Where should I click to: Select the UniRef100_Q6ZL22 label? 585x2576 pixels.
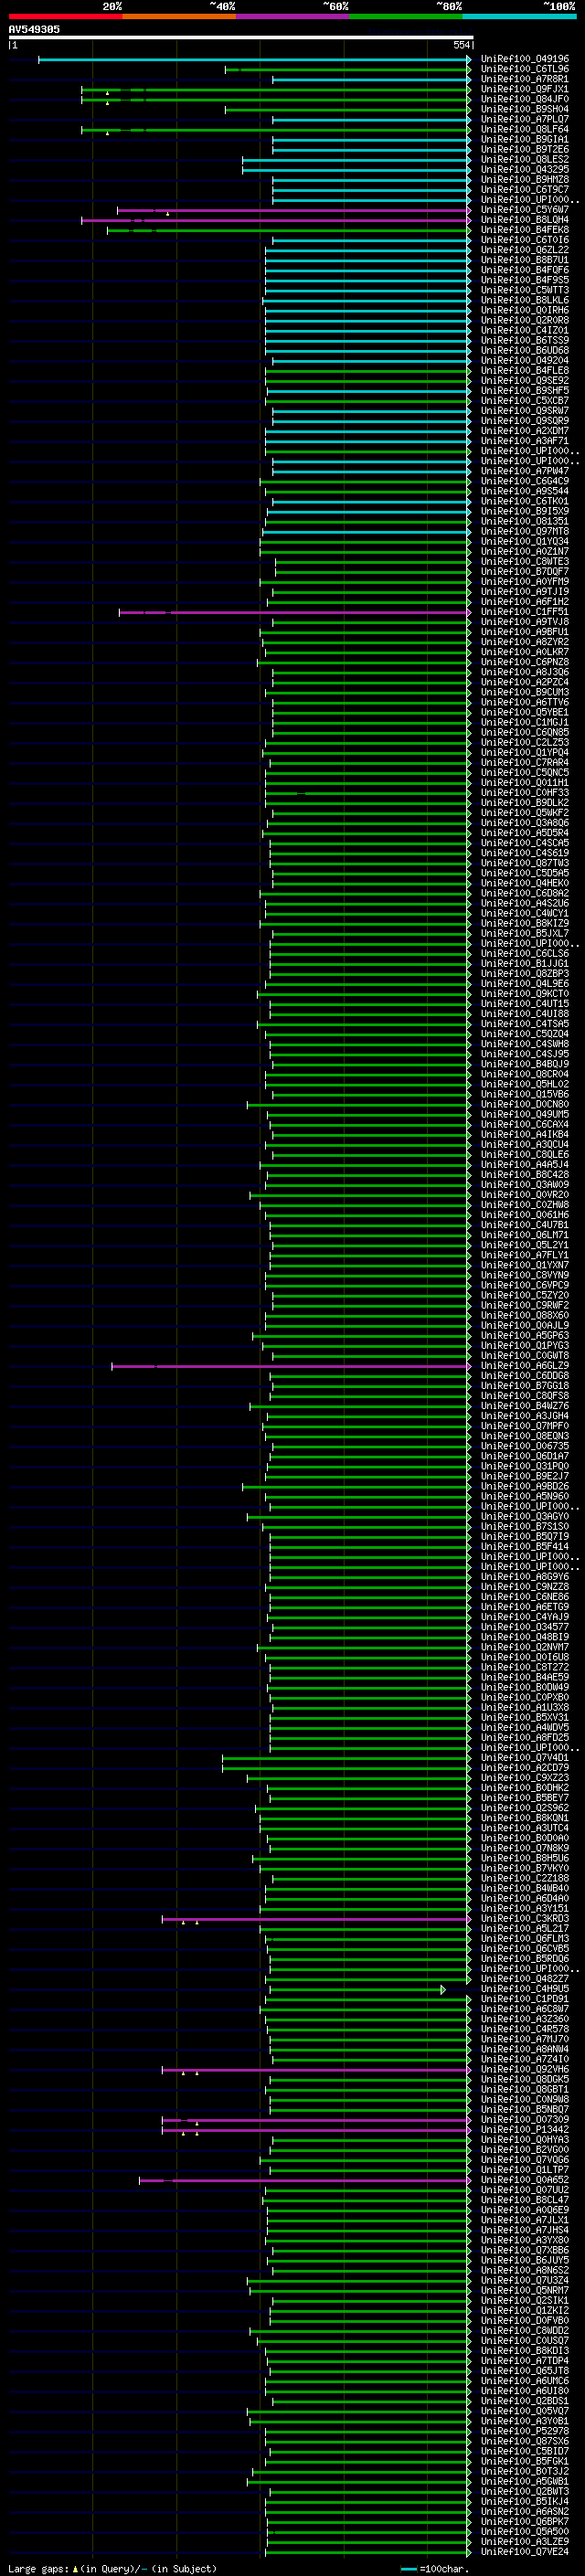[x=525, y=250]
